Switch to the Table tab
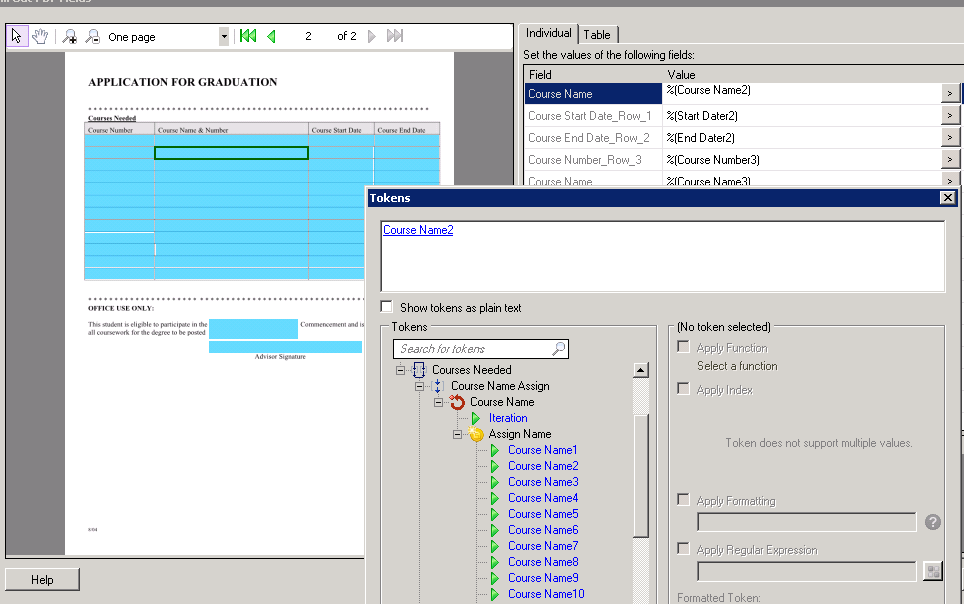 coord(597,35)
